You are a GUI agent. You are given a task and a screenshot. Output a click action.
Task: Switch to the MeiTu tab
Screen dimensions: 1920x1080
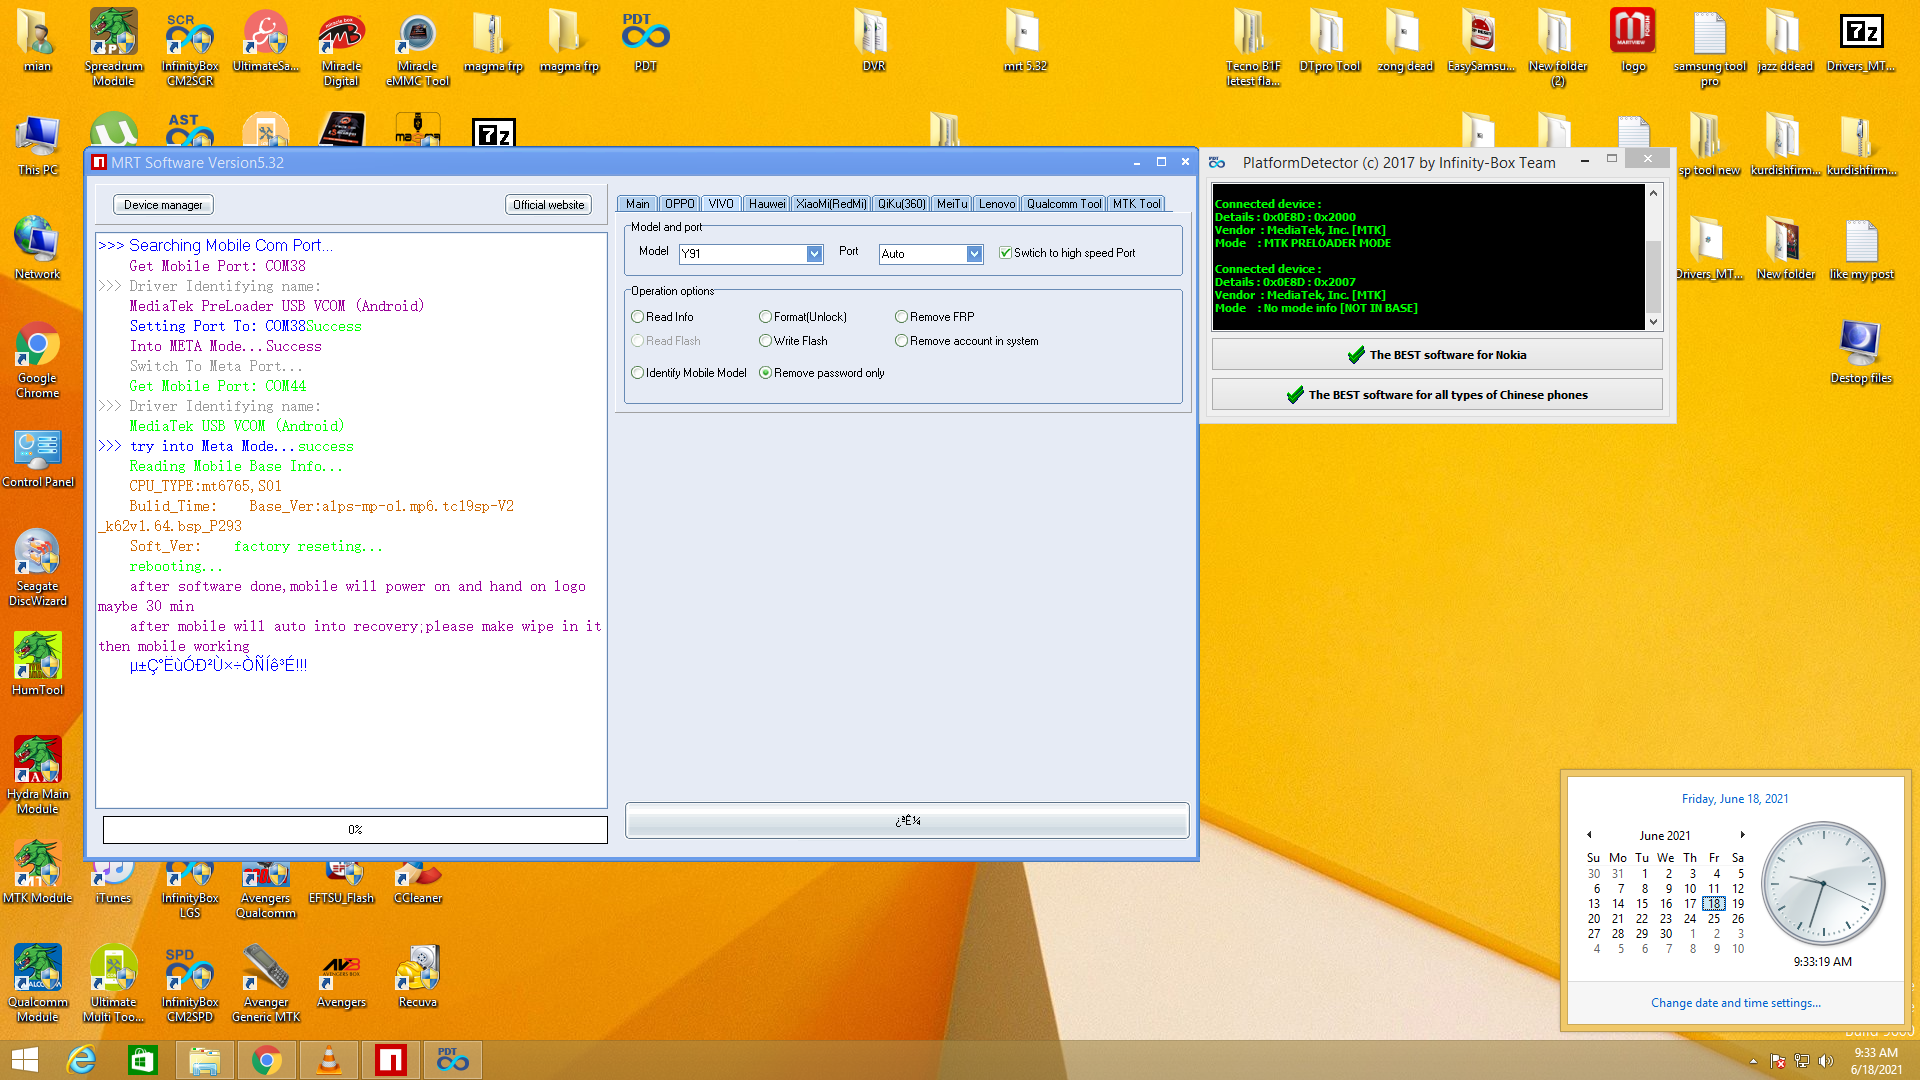point(952,204)
